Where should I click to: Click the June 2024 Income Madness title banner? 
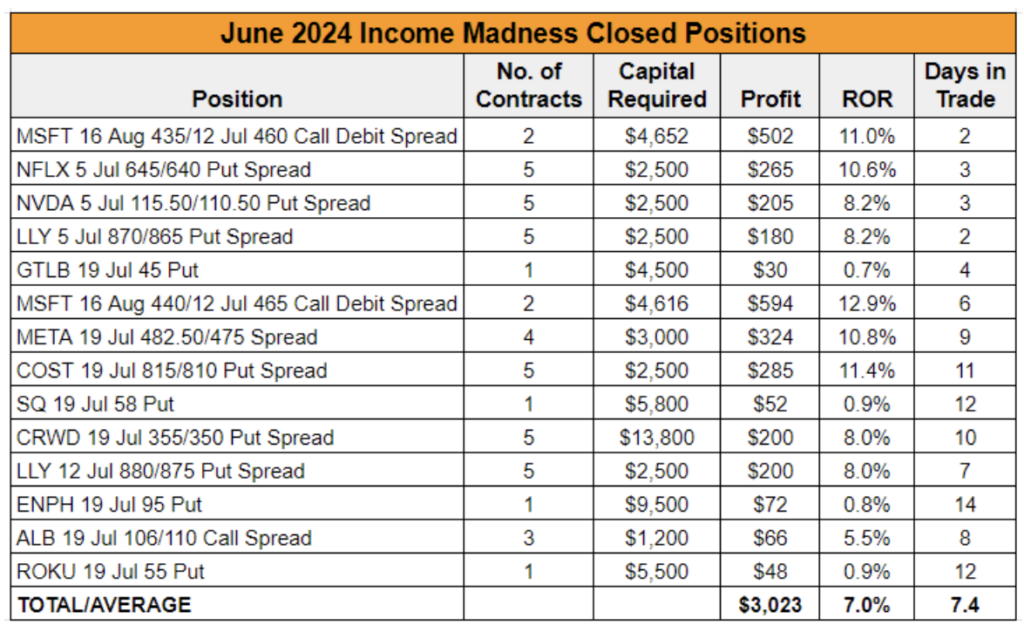[513, 33]
